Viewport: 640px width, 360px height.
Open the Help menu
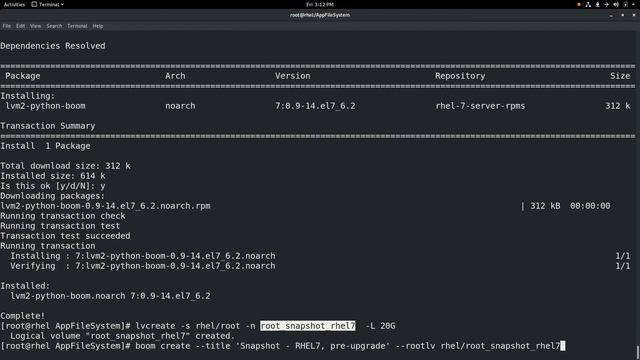coord(98,26)
